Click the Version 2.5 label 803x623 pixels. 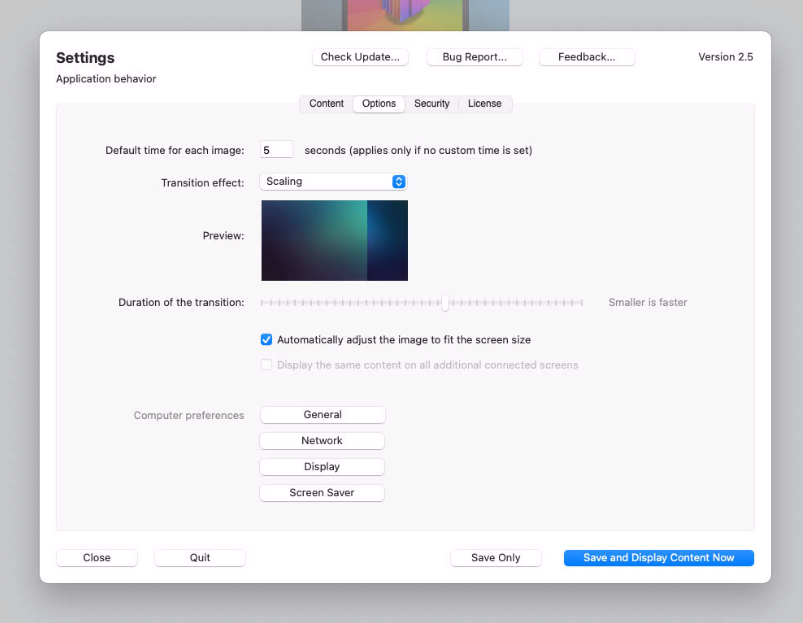point(726,57)
